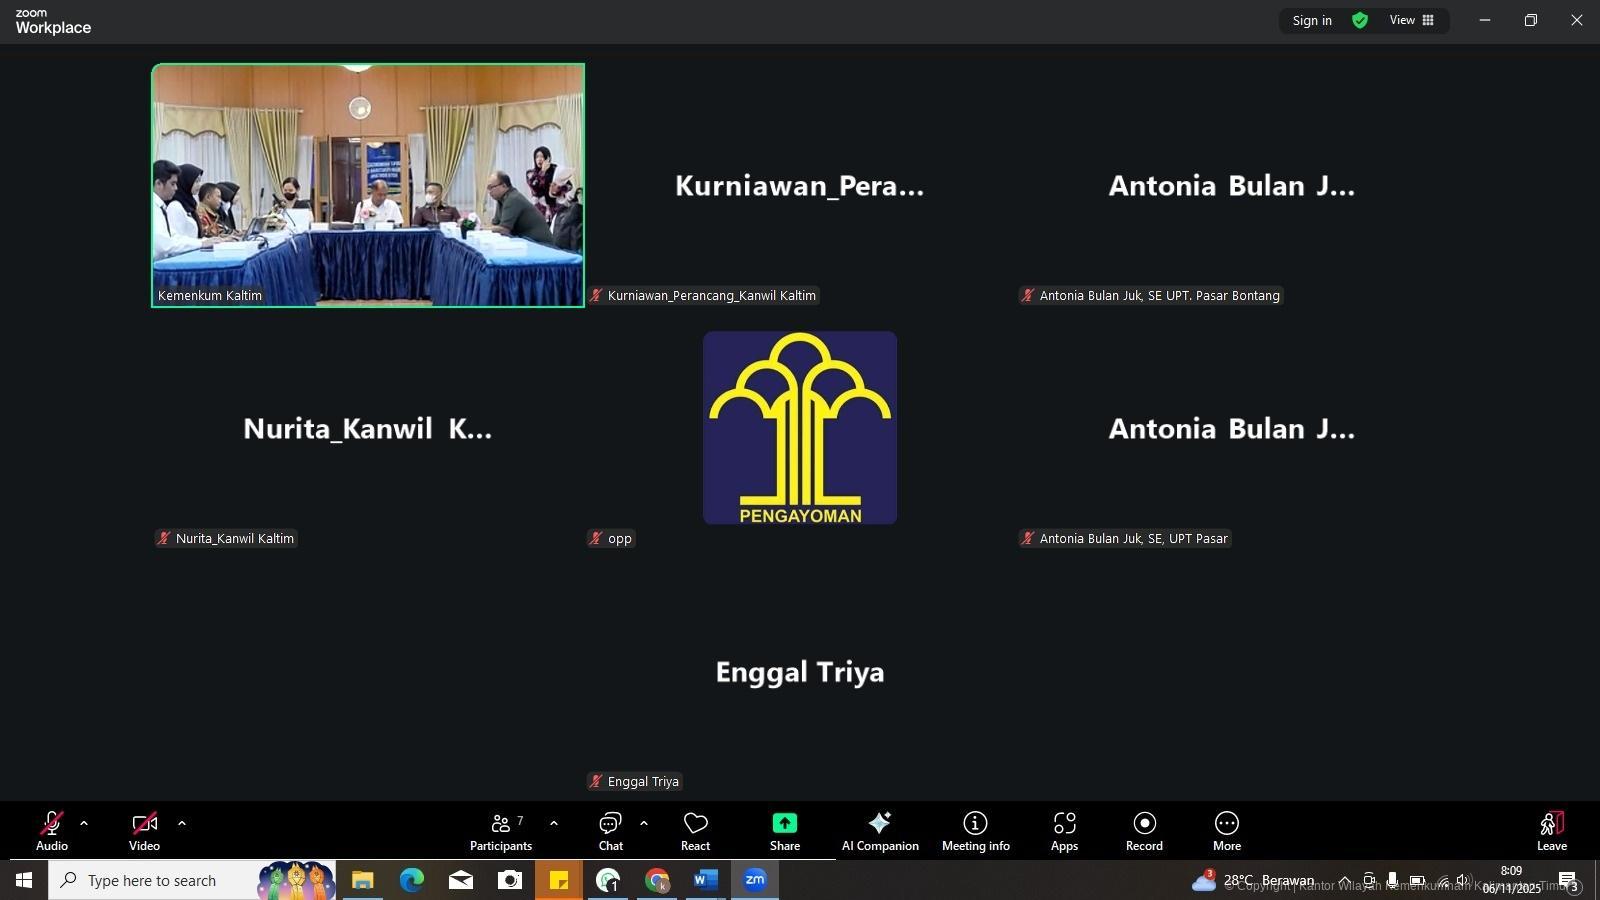Screen dimensions: 1600x900
Task: Click the encryption shield icon
Action: pos(1360,20)
